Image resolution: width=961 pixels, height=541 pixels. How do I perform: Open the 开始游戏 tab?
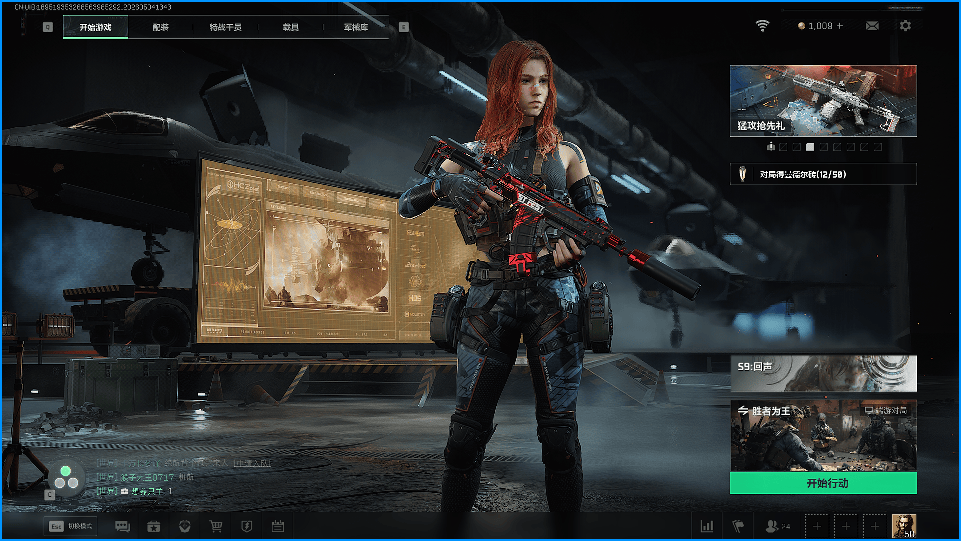click(96, 27)
